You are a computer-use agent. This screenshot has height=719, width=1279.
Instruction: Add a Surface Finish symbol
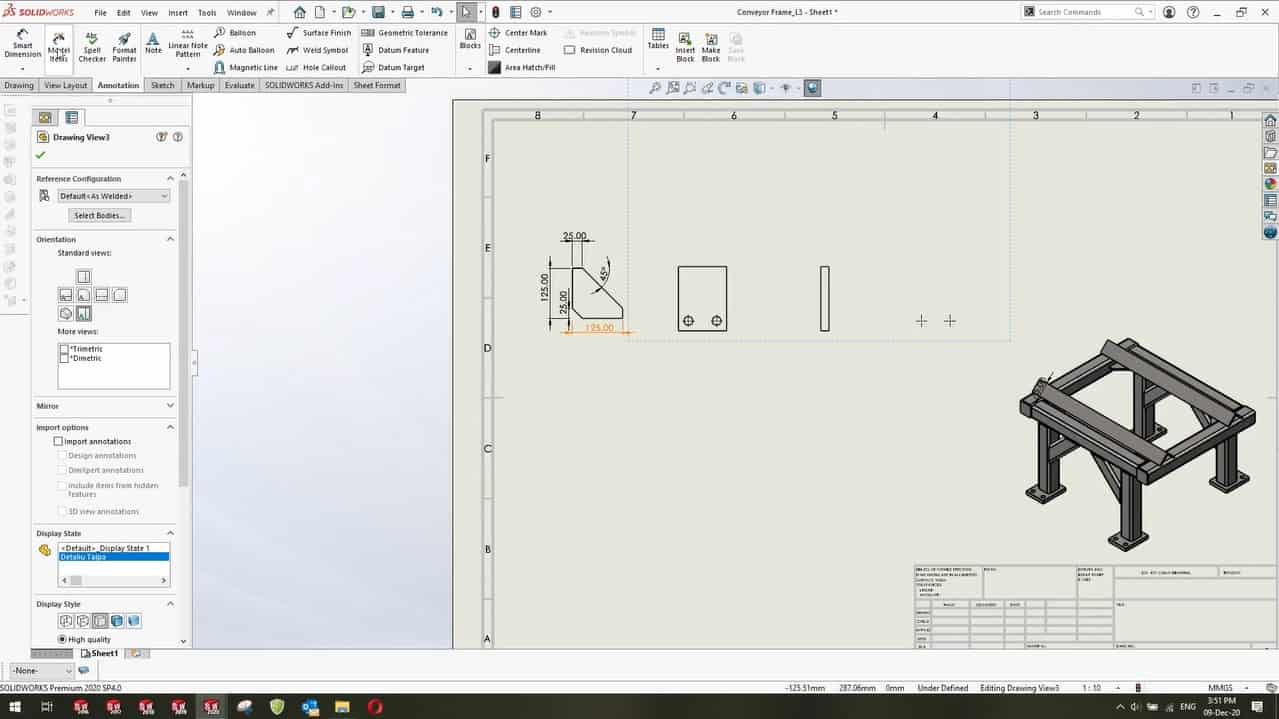click(x=319, y=33)
